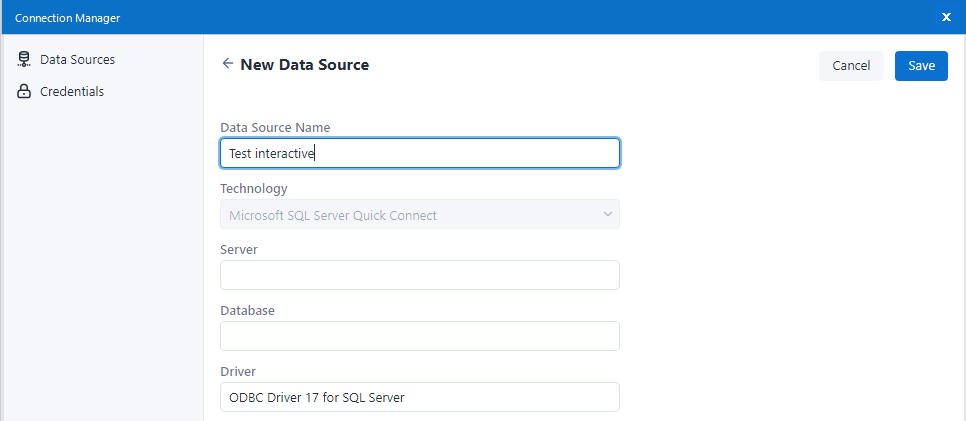Click the Data Sources database icon
The width and height of the screenshot is (966, 421).
click(25, 60)
